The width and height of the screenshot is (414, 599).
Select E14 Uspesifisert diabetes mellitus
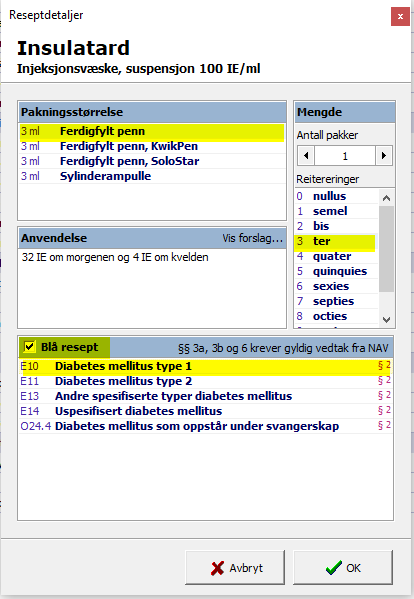pyautogui.click(x=205, y=411)
